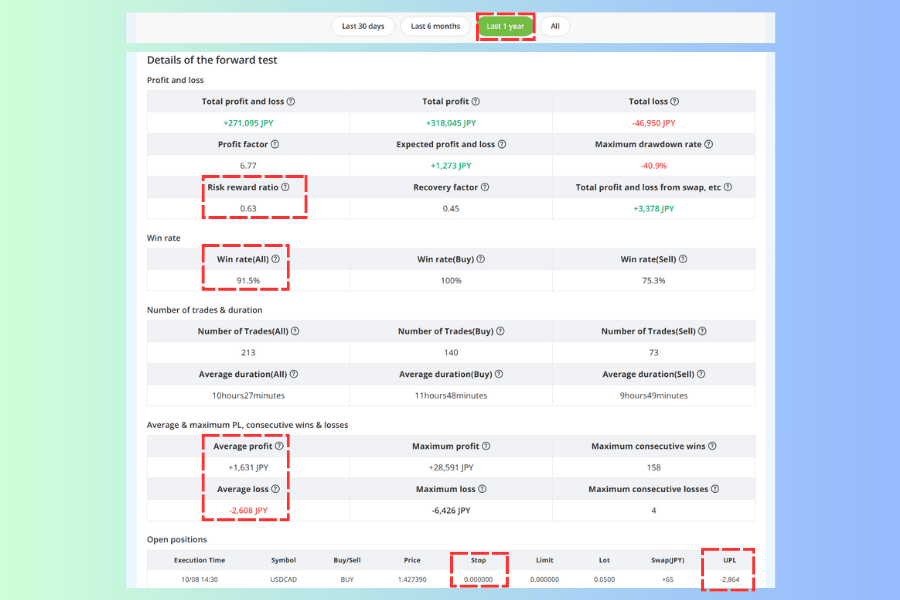The width and height of the screenshot is (900, 600).
Task: Click help icon beside Maximum loss
Action: 482,489
